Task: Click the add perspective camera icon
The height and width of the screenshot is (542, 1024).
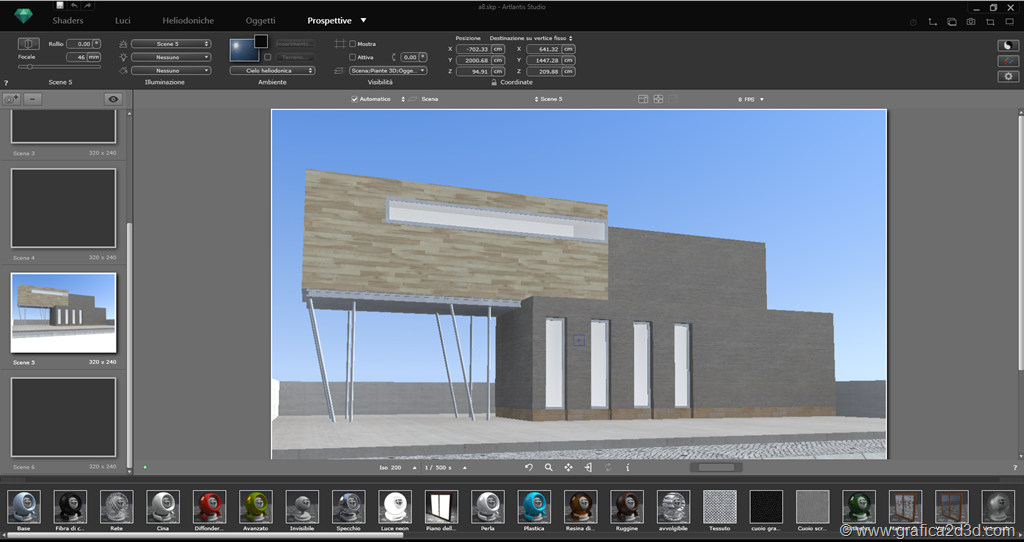Action: (x=12, y=99)
